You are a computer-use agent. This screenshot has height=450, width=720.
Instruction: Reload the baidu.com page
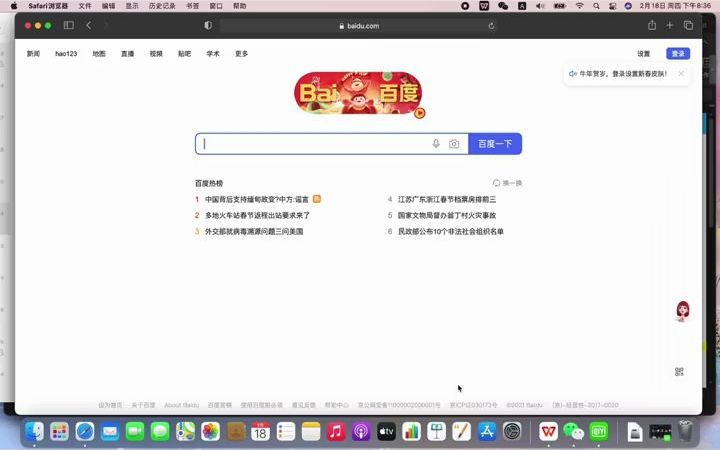pyautogui.click(x=491, y=26)
